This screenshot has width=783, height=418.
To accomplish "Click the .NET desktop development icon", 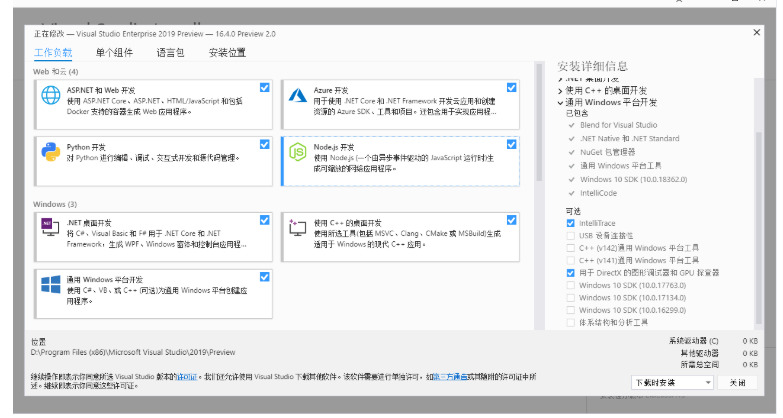I will point(50,227).
